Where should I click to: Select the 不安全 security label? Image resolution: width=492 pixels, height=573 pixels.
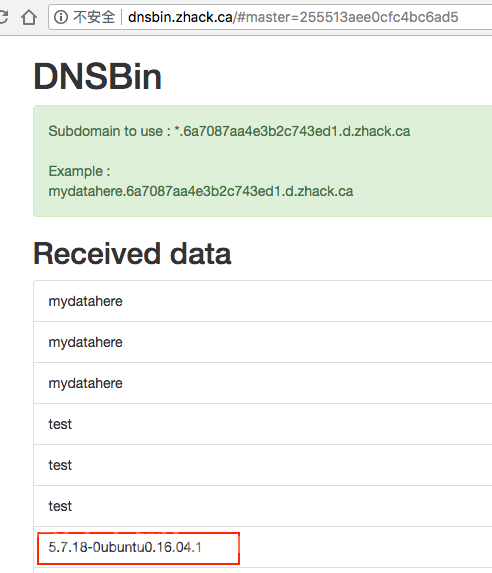pos(94,17)
